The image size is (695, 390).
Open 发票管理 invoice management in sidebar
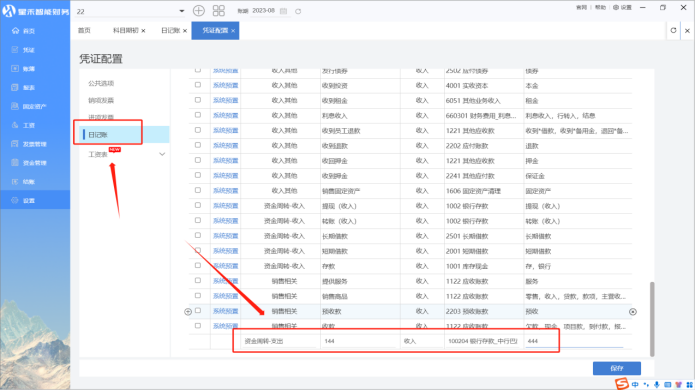coord(29,144)
